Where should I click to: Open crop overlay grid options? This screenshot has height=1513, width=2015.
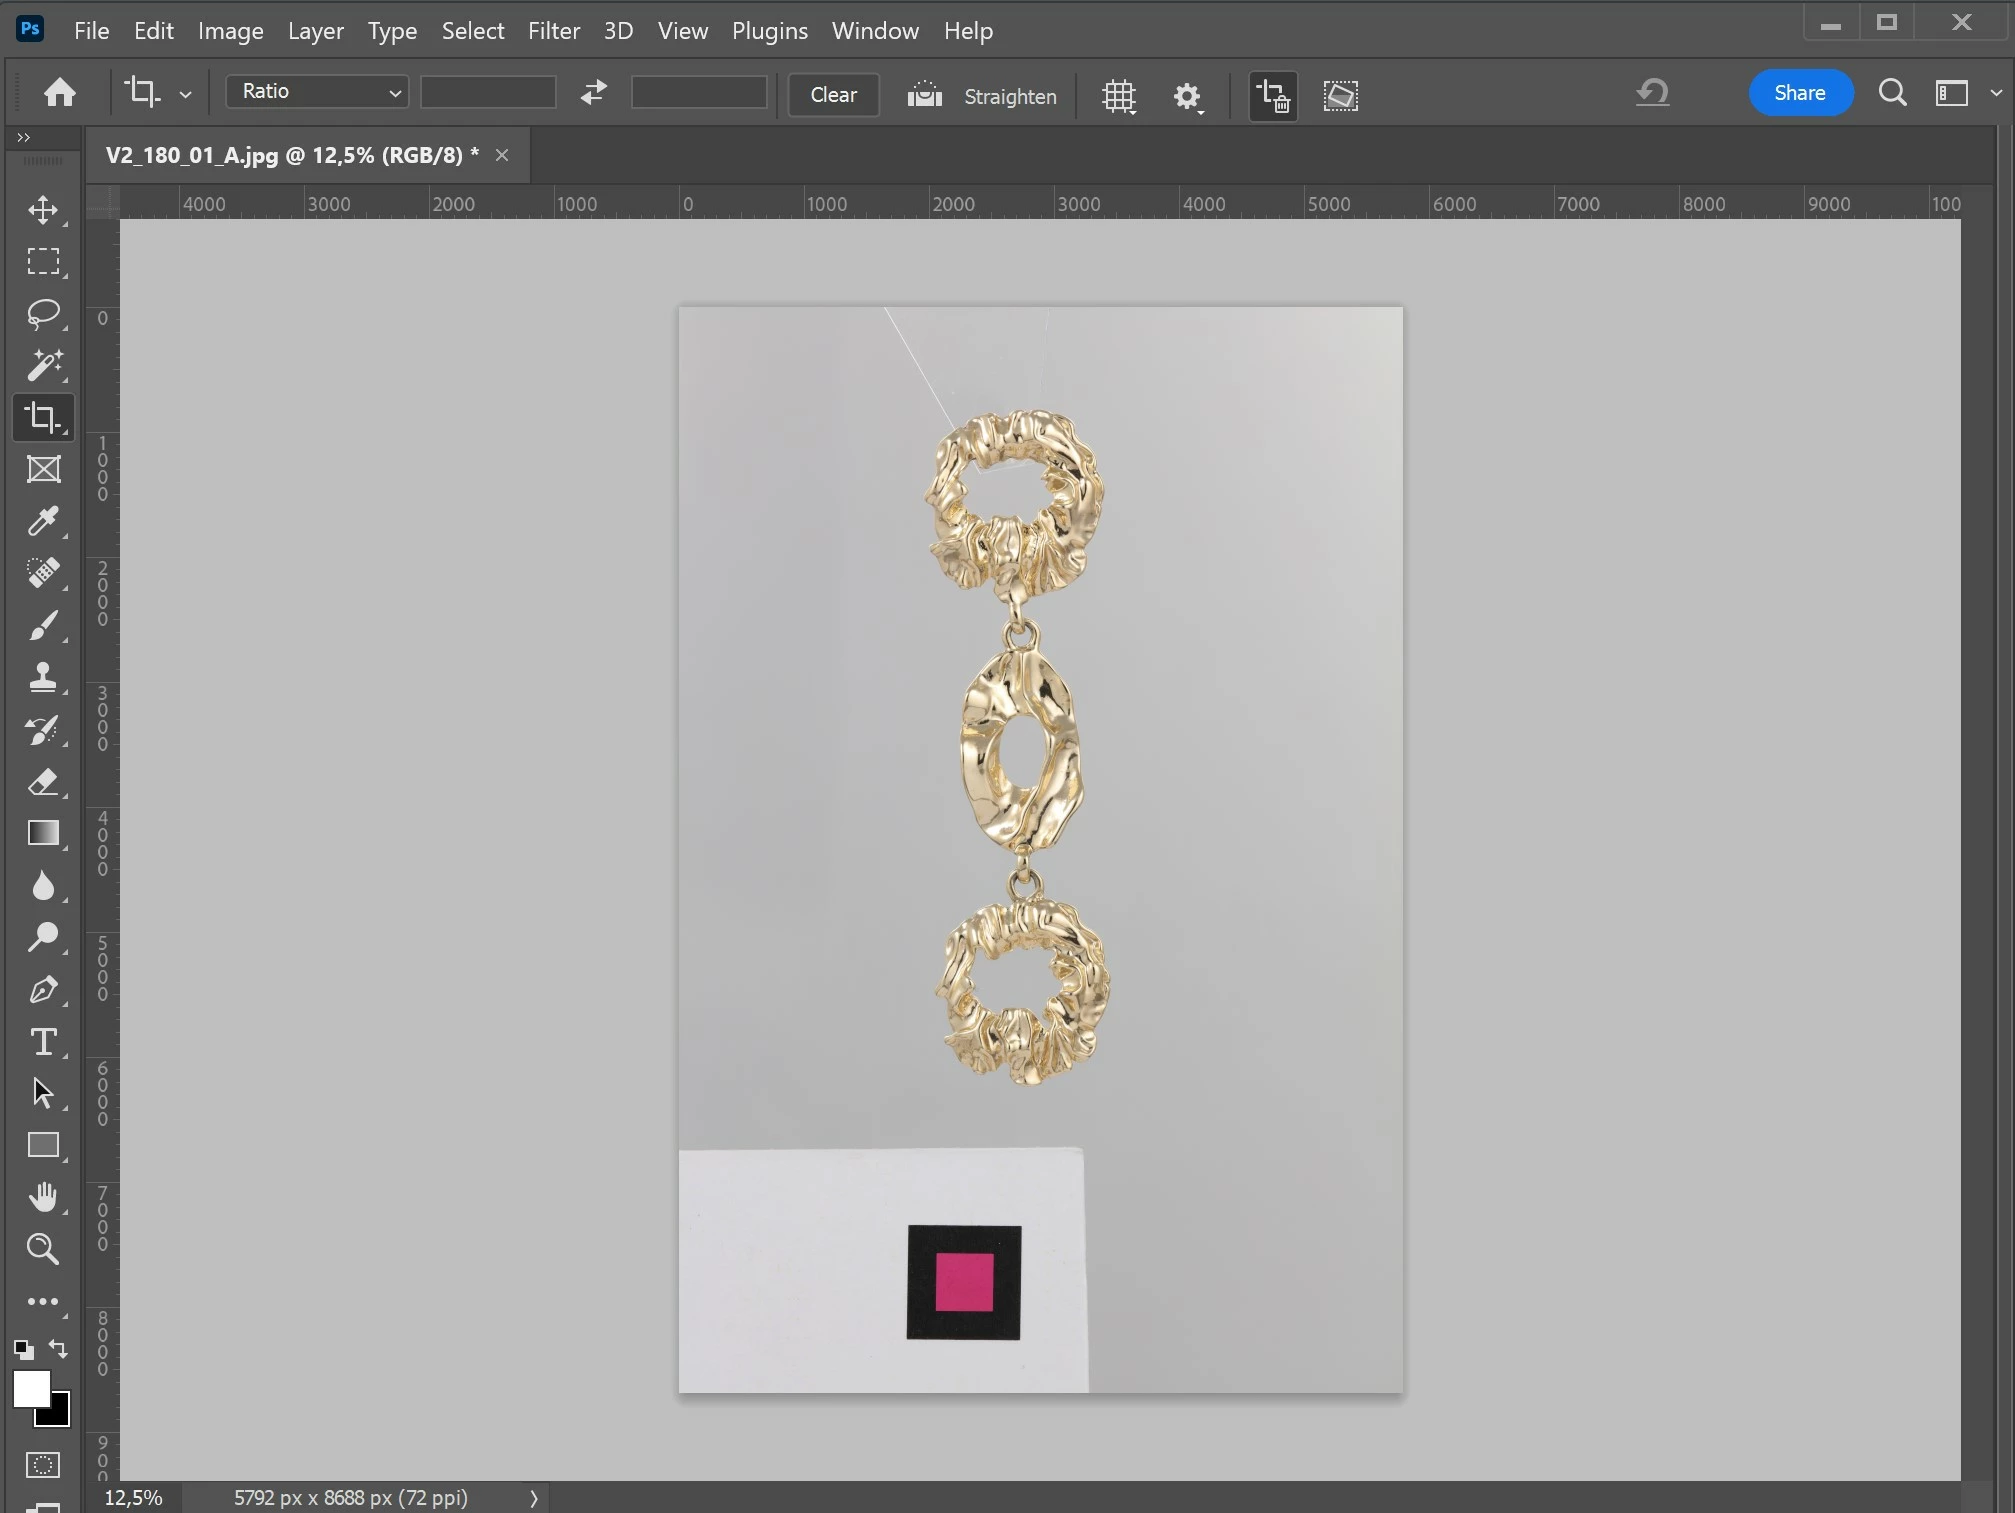tap(1119, 96)
